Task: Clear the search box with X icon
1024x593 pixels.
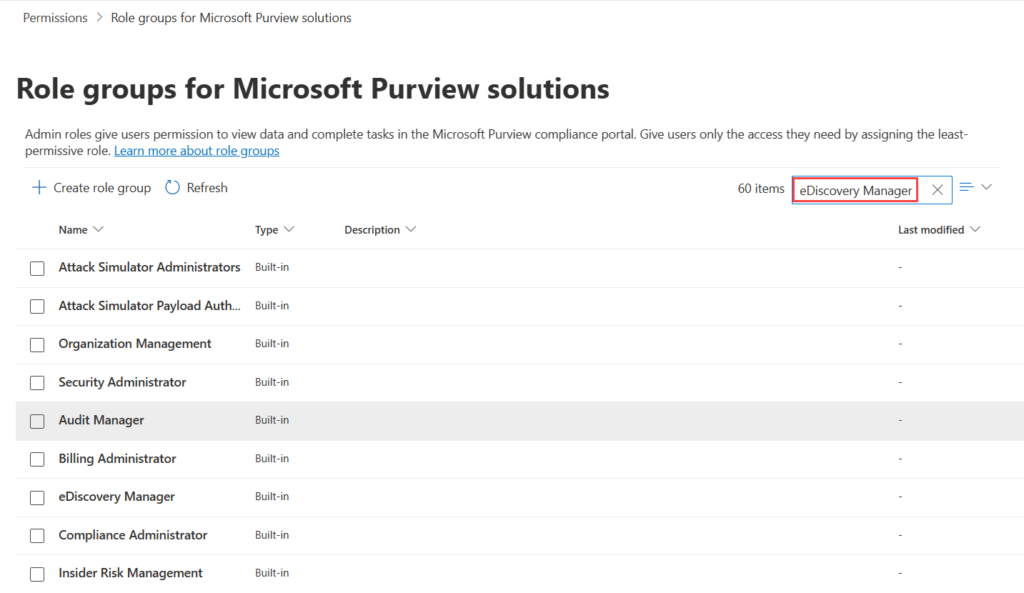Action: pos(937,190)
